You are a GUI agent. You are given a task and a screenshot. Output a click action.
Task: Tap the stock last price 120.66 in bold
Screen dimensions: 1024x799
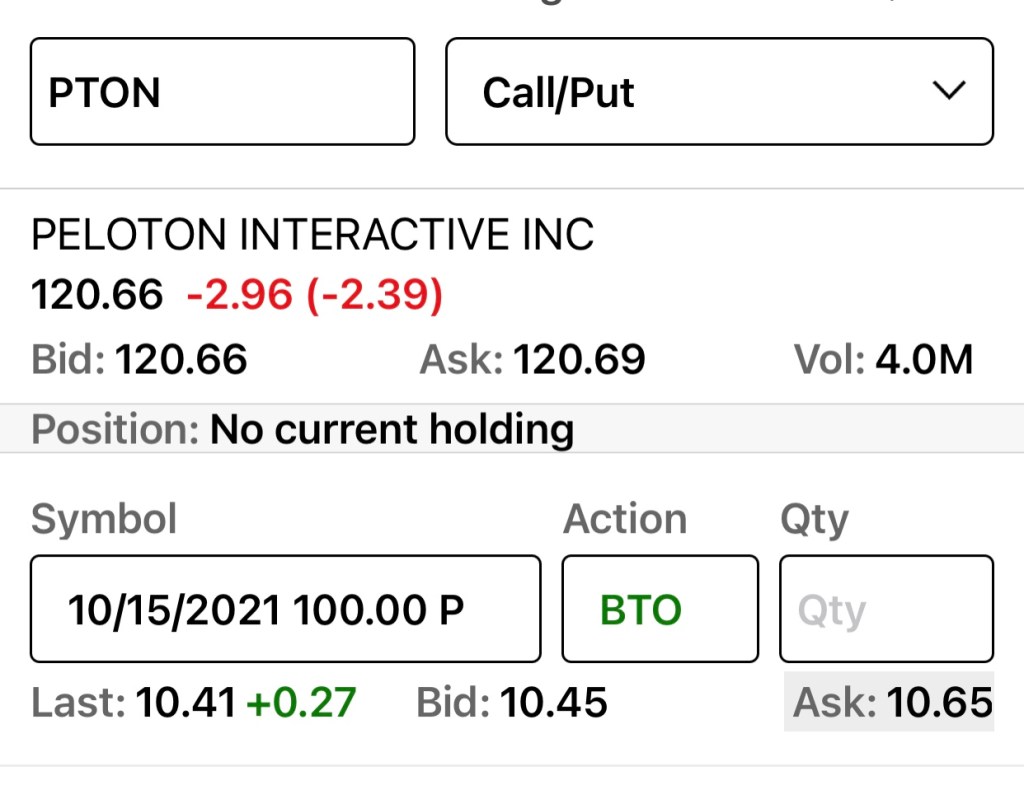point(97,295)
